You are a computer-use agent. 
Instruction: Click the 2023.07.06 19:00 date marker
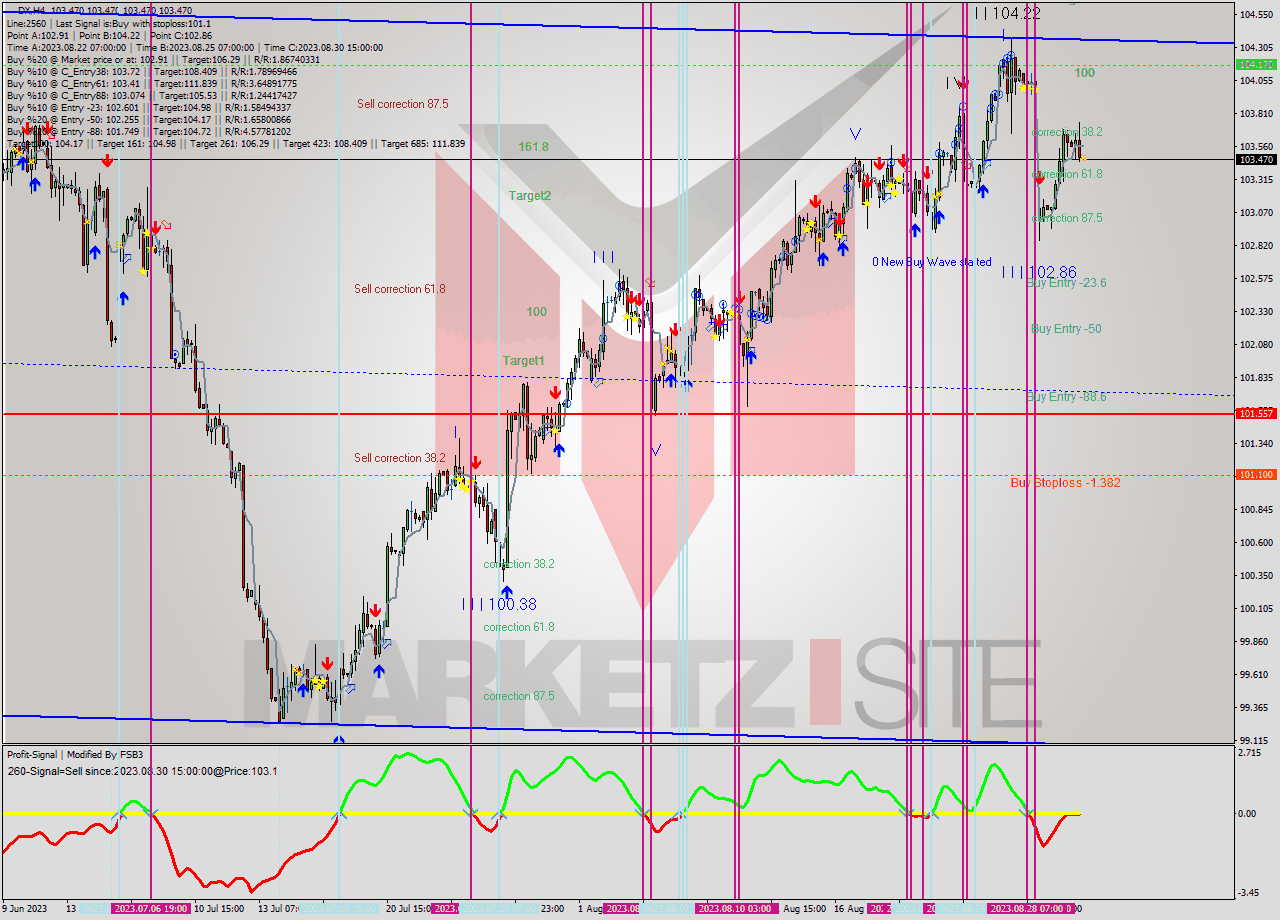pos(151,909)
